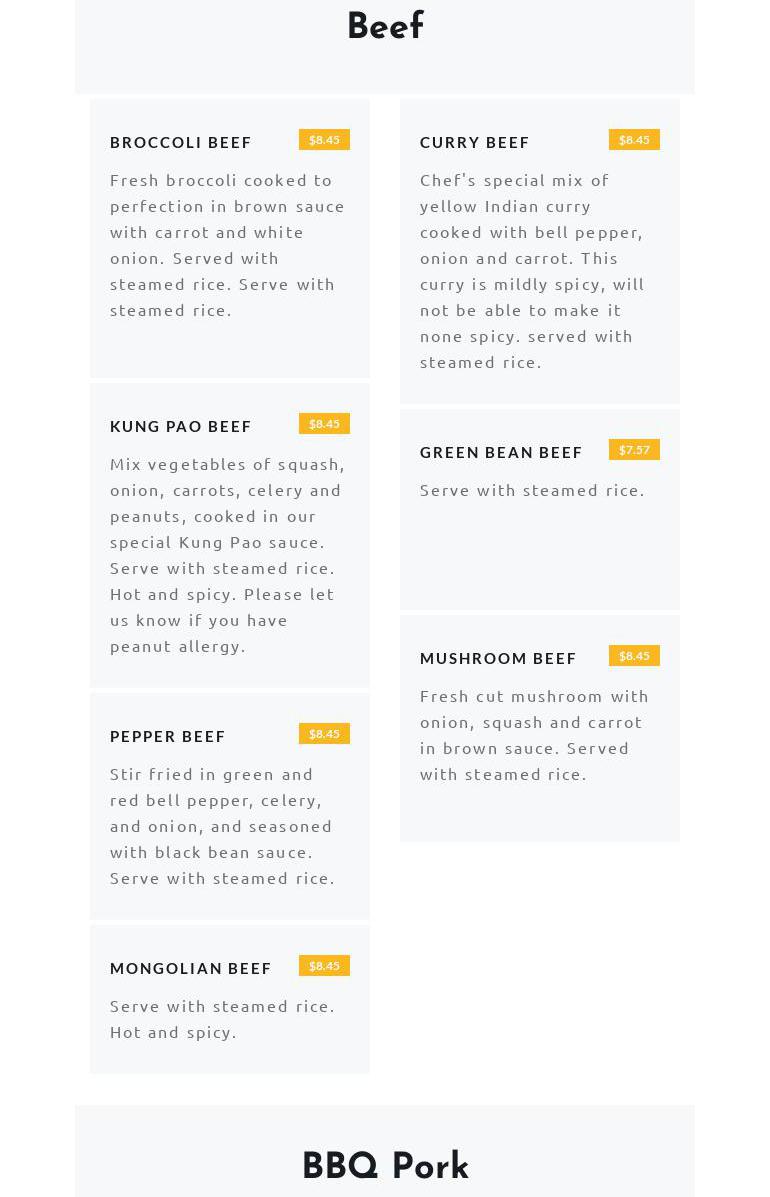Open the Green Bean Beef title

501,452
